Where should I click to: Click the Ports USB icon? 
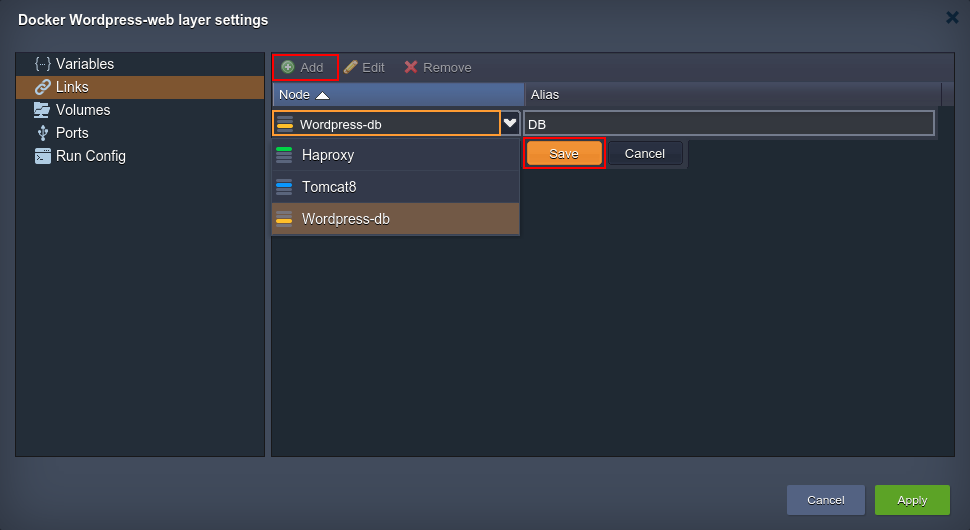43,133
